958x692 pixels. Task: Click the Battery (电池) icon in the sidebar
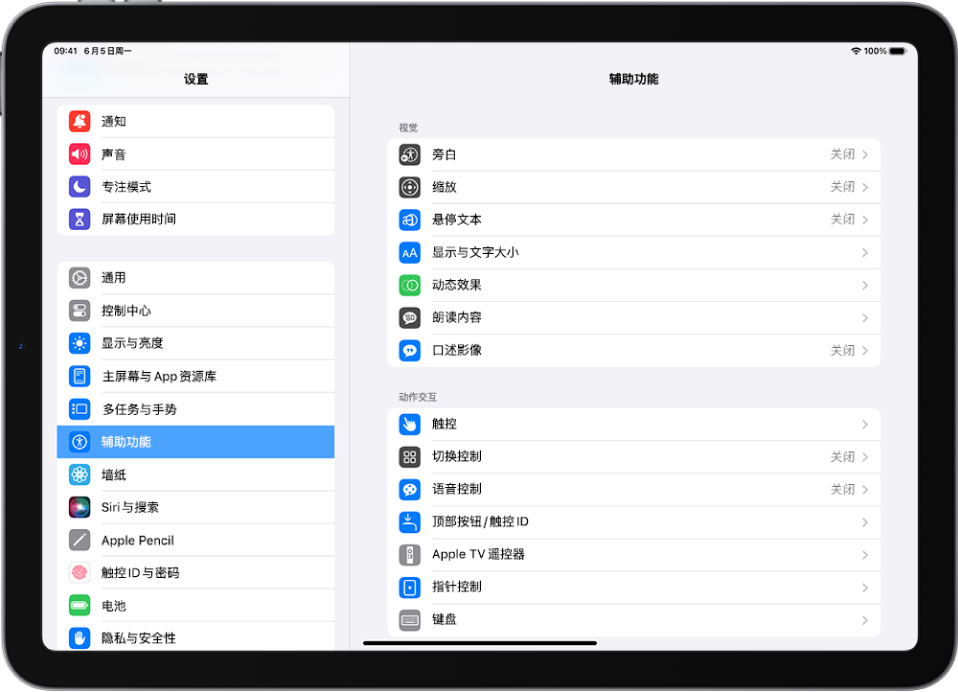(x=79, y=605)
